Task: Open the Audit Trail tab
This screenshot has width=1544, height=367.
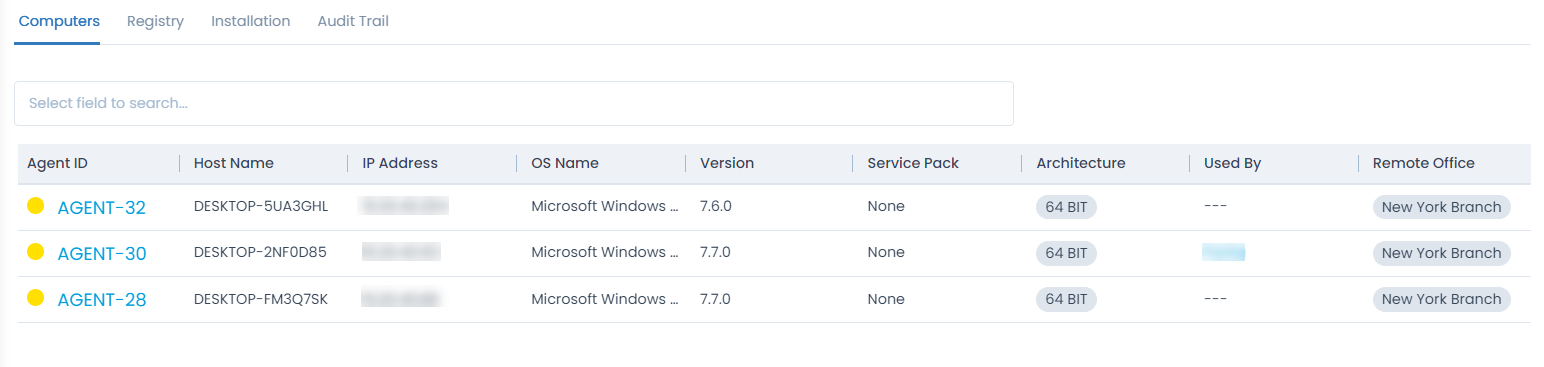Action: pos(353,21)
